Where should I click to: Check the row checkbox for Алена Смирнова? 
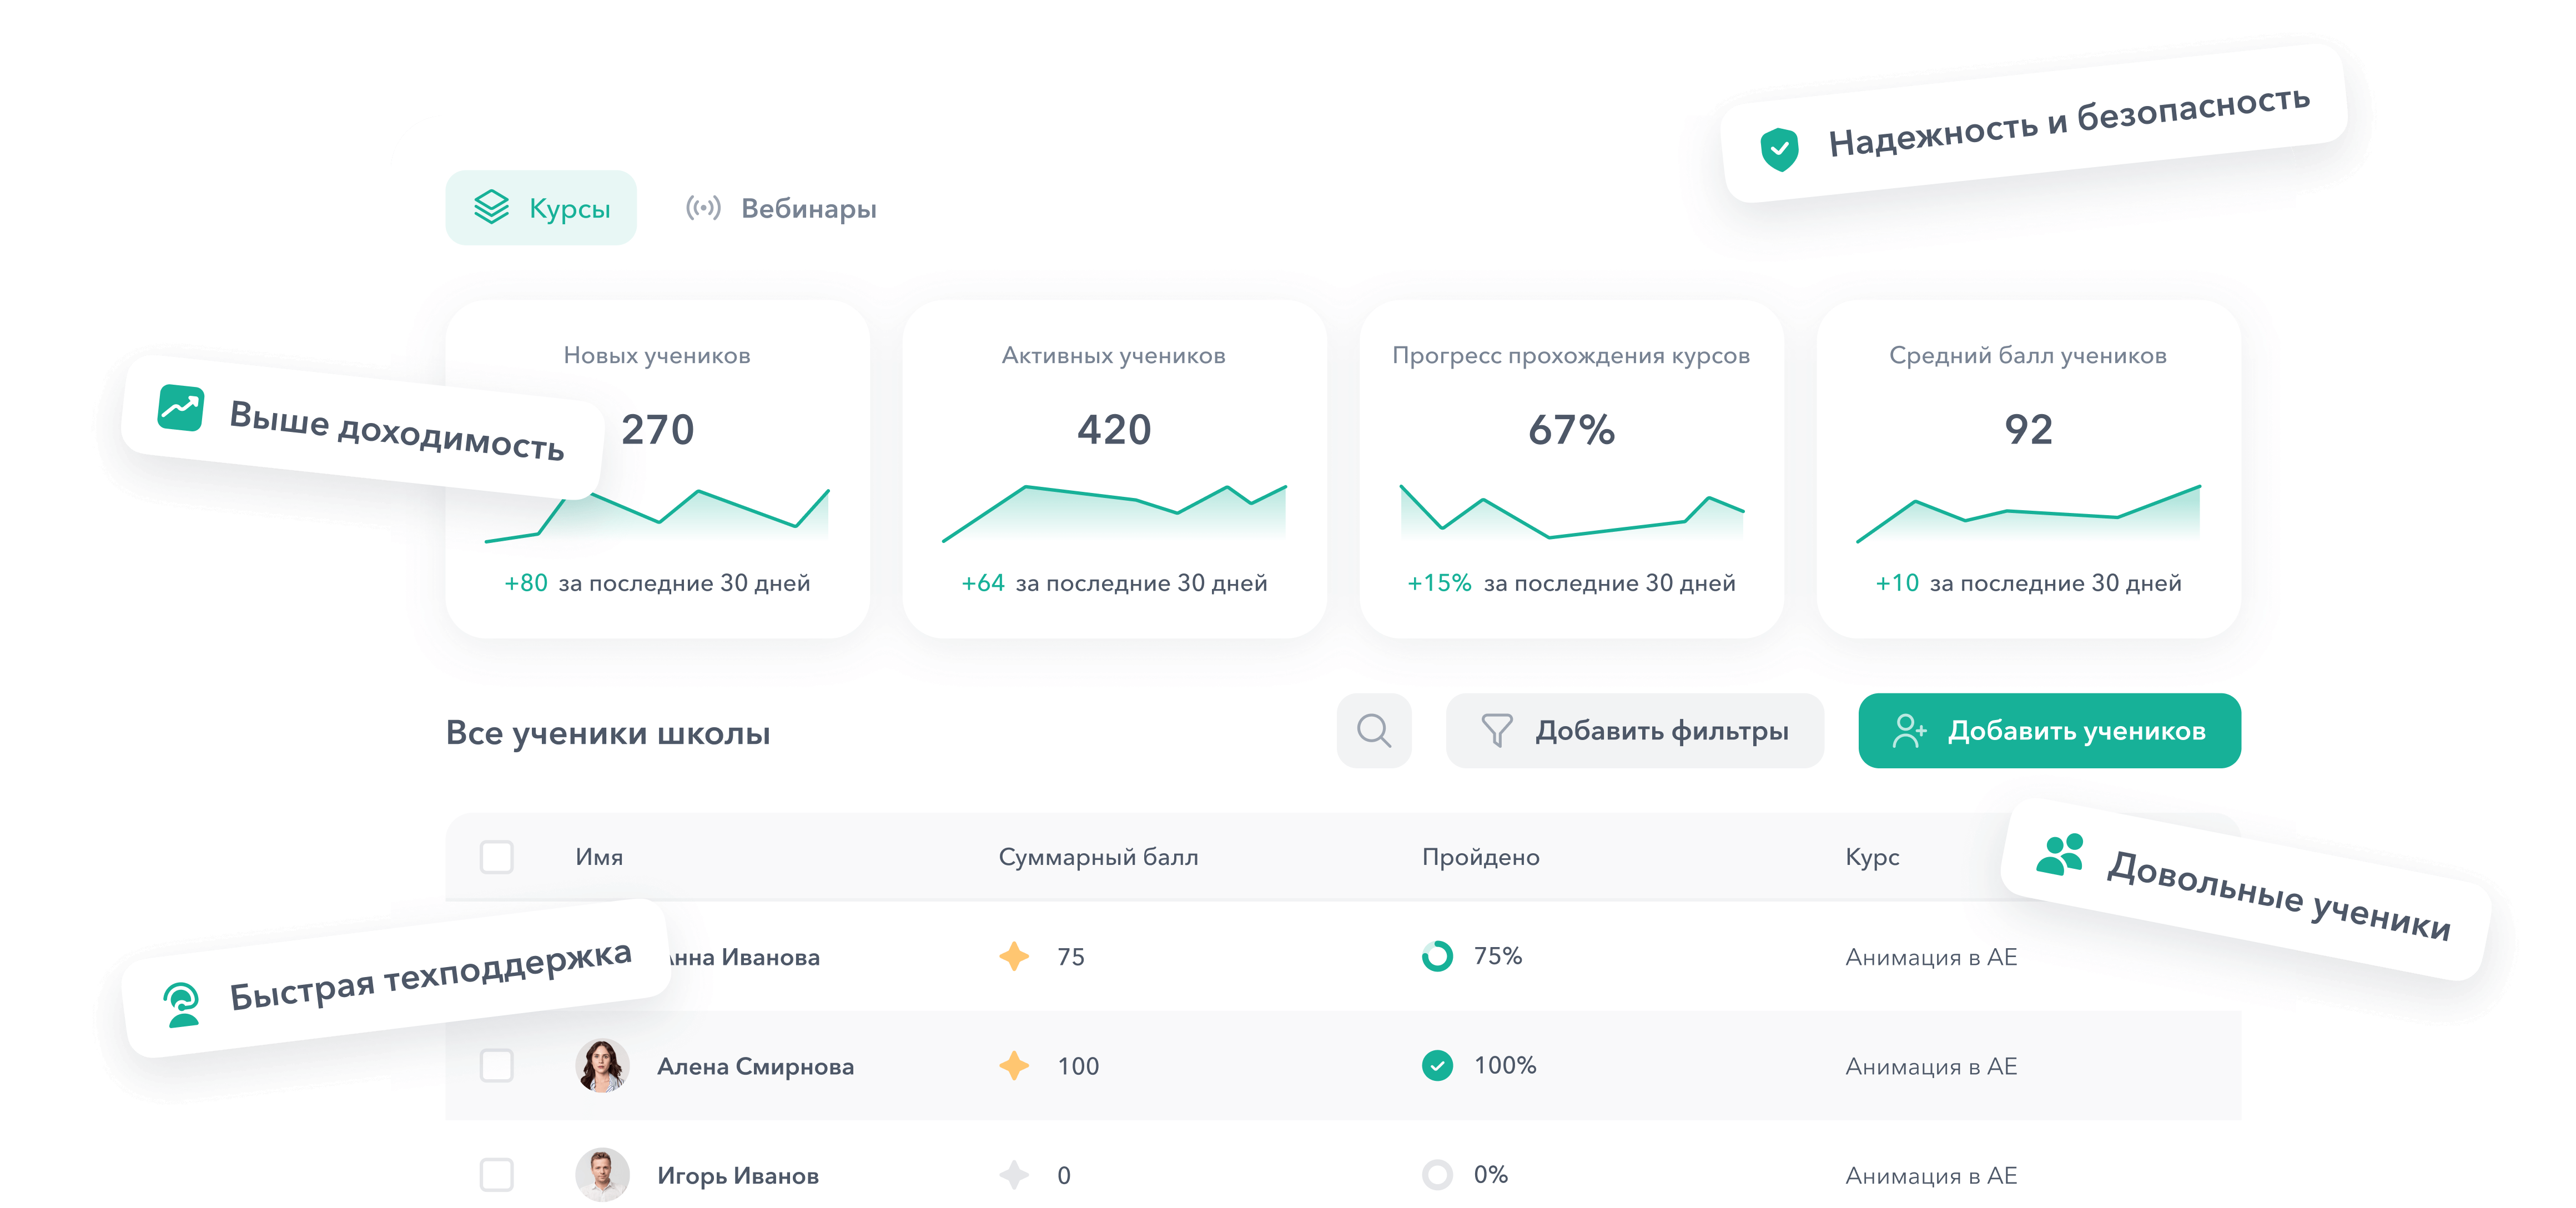(x=497, y=1066)
